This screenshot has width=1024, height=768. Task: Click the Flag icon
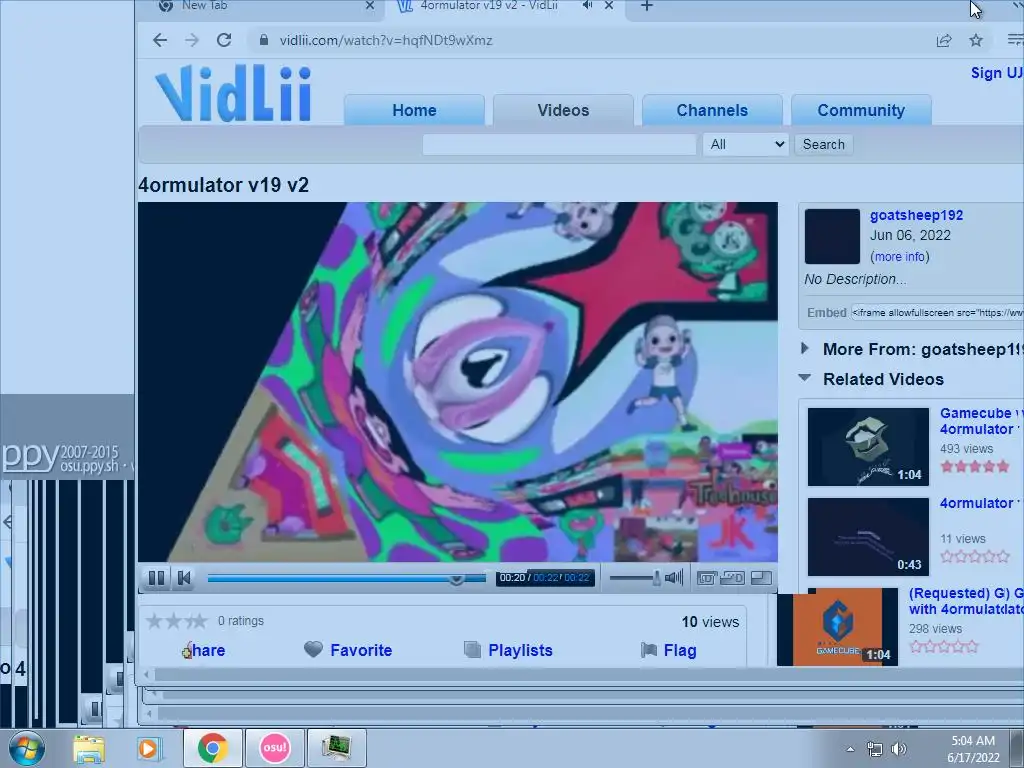(648, 650)
